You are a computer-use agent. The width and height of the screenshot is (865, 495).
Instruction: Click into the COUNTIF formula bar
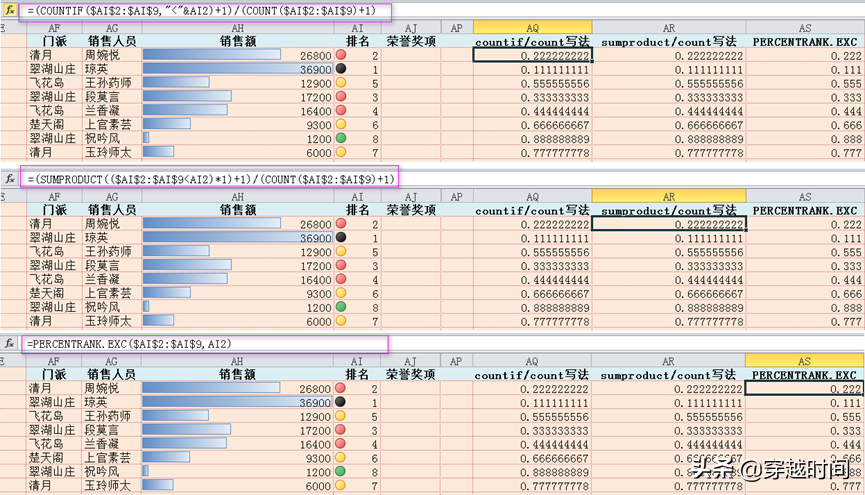click(205, 11)
